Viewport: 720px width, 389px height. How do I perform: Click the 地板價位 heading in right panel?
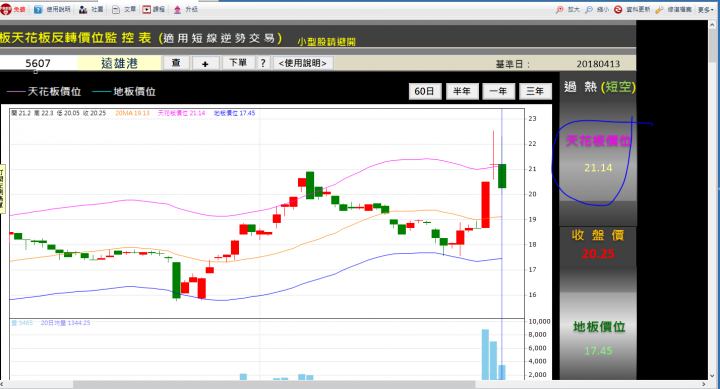coord(599,327)
